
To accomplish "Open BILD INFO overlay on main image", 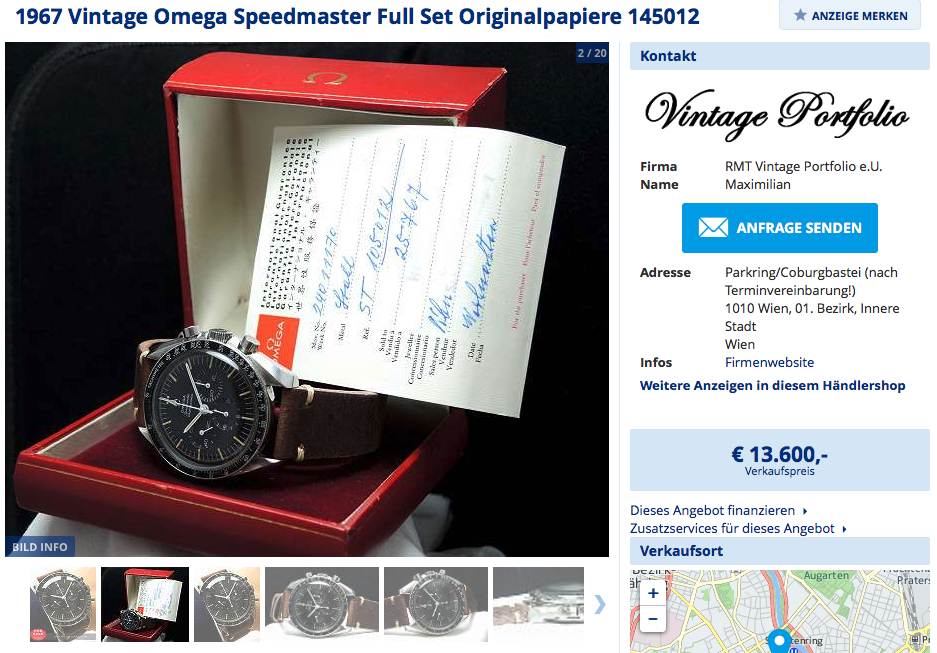I will 40,547.
